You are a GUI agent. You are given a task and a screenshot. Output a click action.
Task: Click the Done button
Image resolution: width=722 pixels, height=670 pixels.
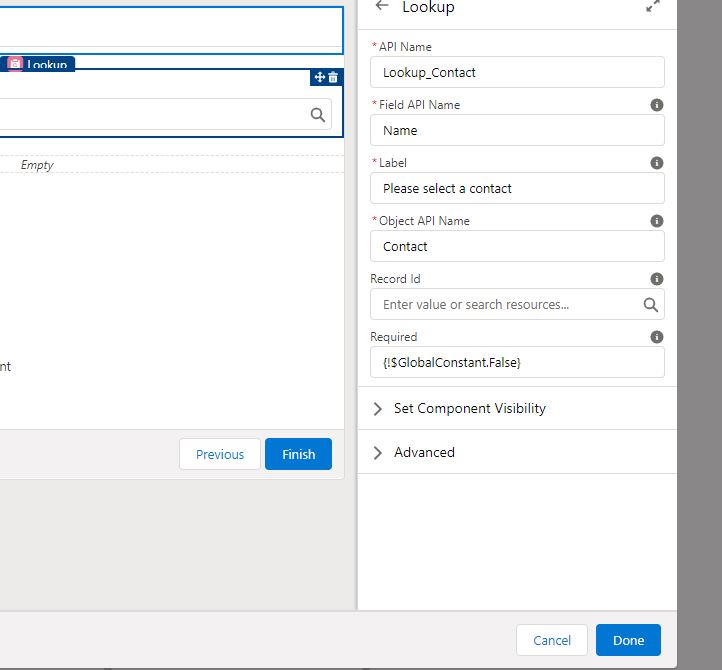628,640
